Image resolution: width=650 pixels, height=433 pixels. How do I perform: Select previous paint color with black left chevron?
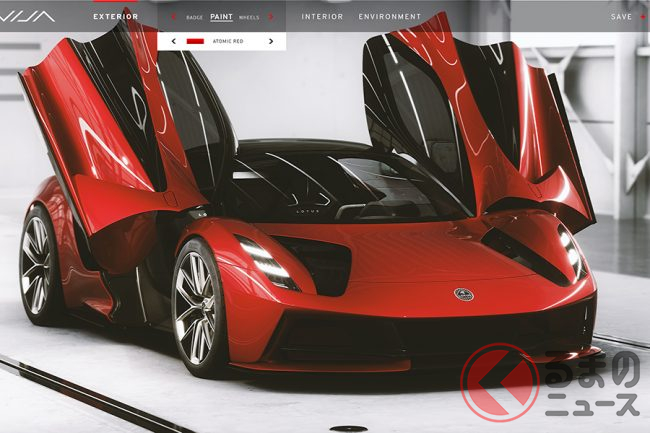click(173, 42)
